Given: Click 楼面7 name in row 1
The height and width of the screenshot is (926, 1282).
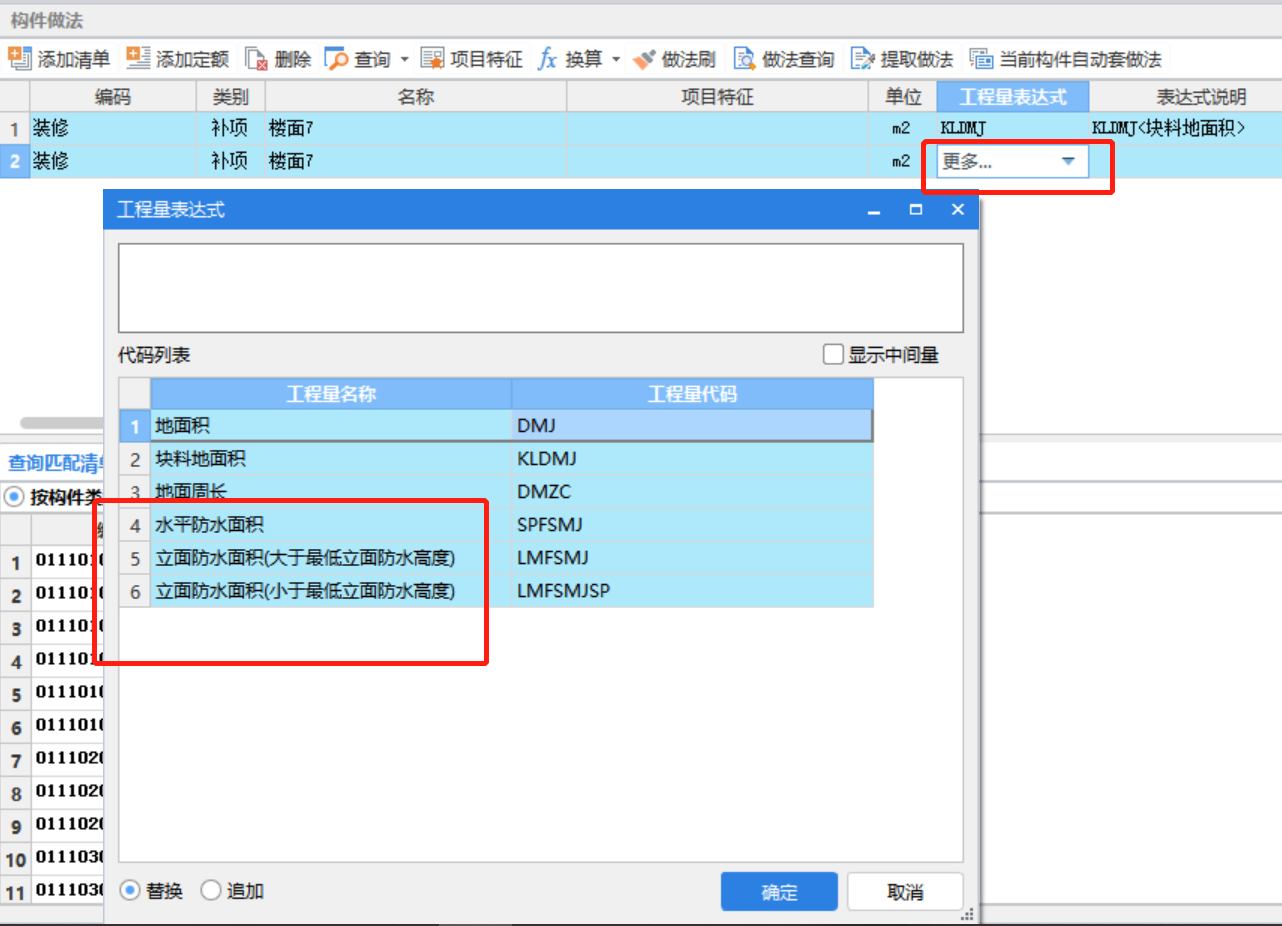Looking at the screenshot, I should pos(415,128).
